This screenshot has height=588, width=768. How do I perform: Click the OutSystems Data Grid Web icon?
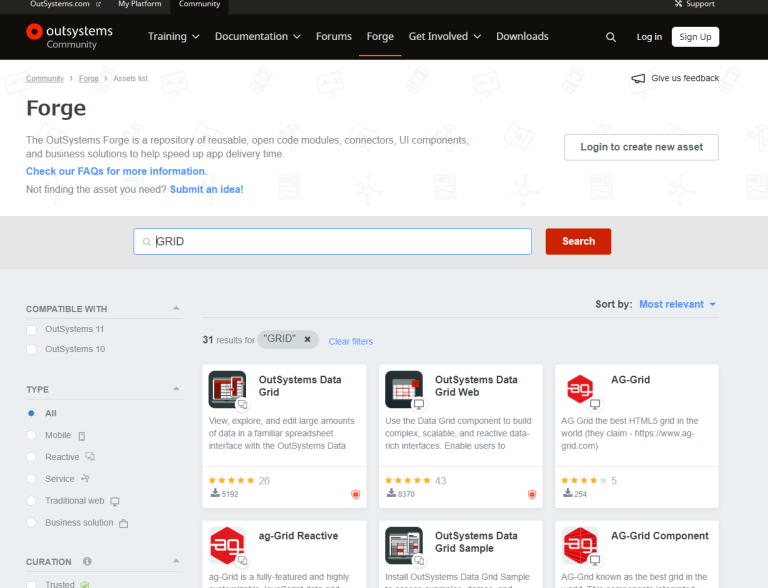(x=404, y=390)
